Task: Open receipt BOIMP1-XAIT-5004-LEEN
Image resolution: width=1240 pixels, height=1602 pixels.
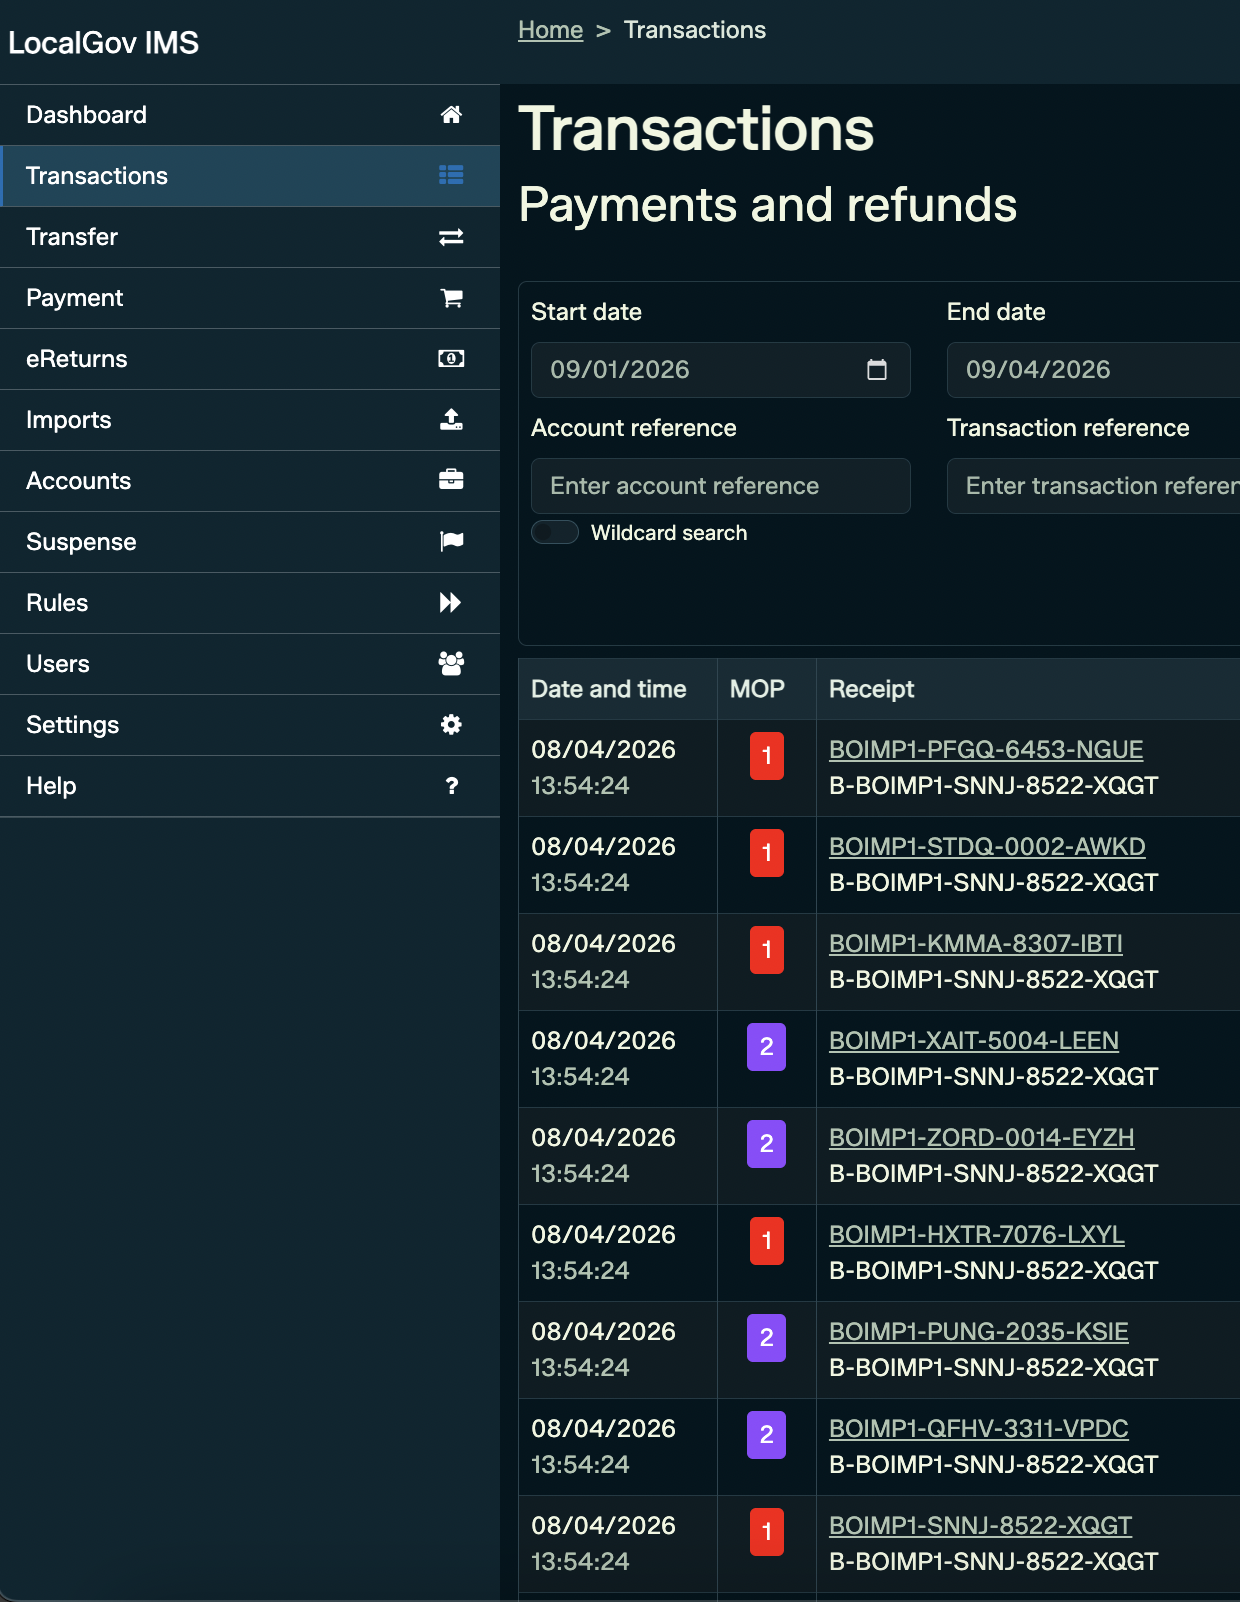Action: tap(974, 1041)
